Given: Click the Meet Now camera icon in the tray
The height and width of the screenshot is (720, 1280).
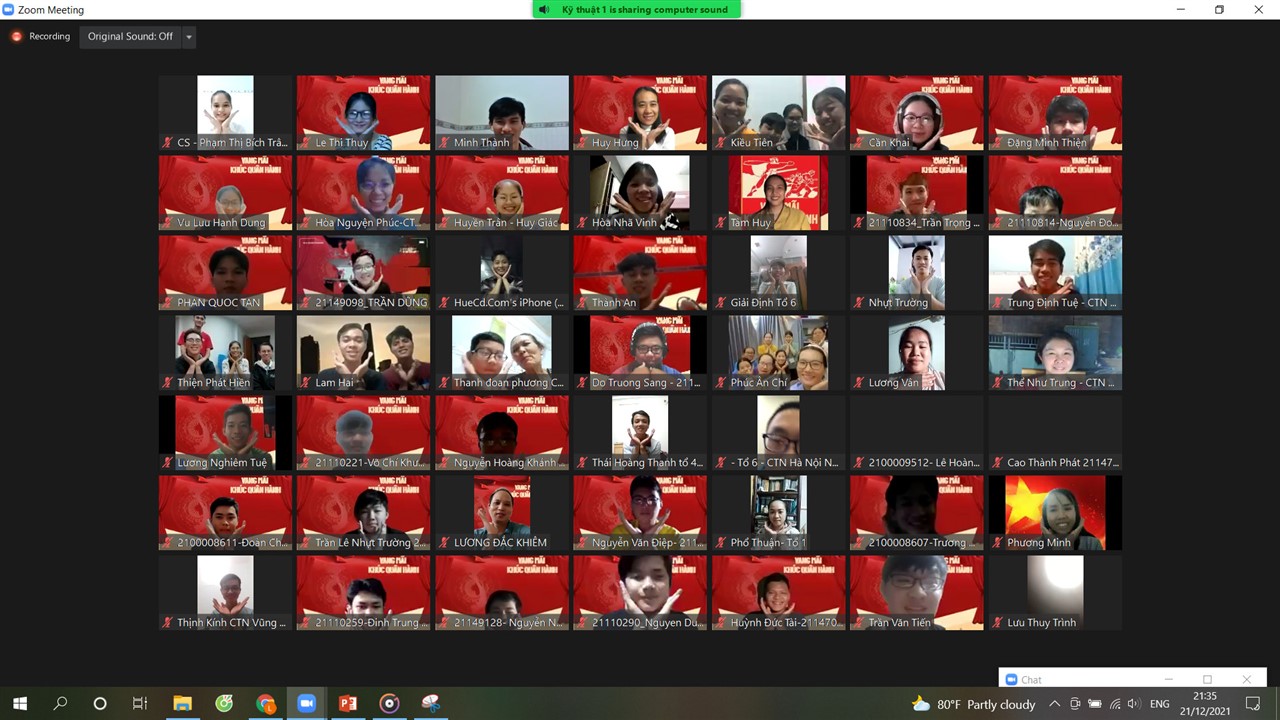Looking at the screenshot, I should tap(1075, 704).
